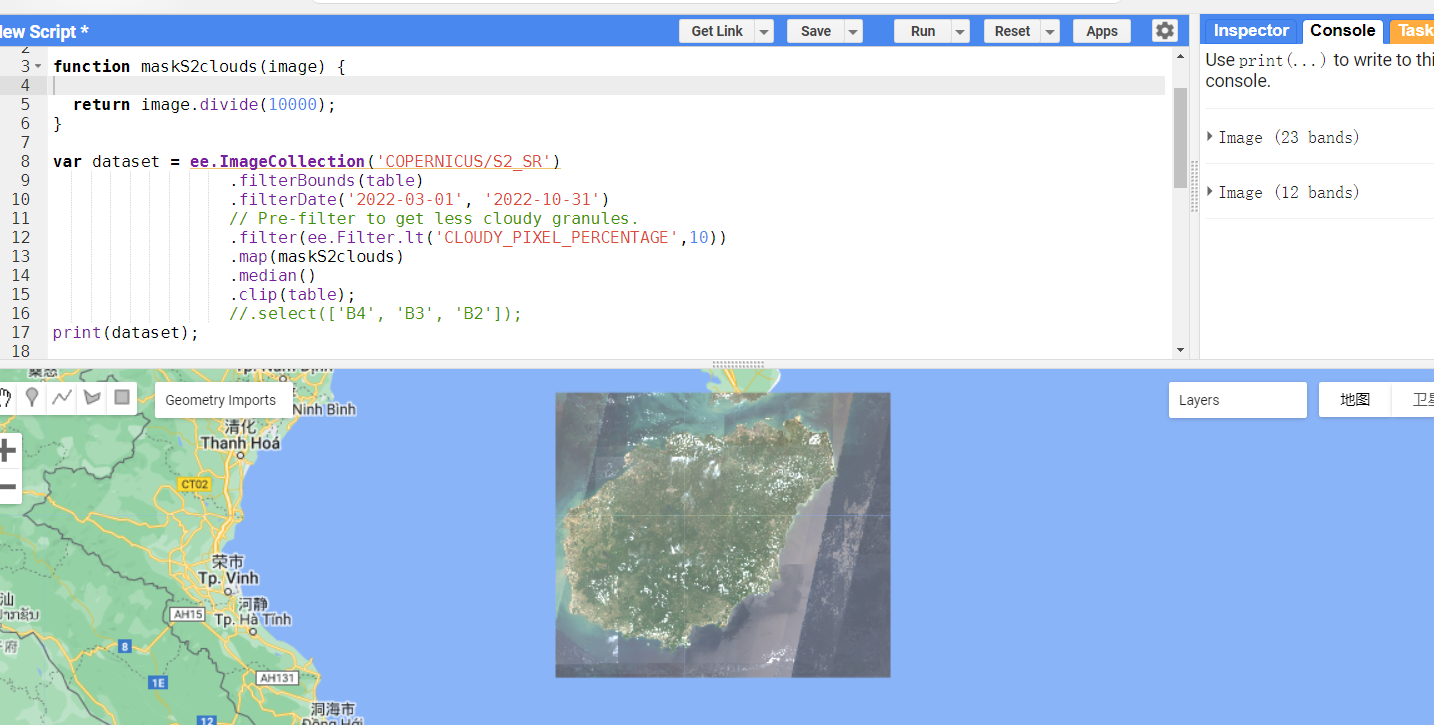Select the draw rectangle tool
1434x725 pixels.
tap(122, 398)
